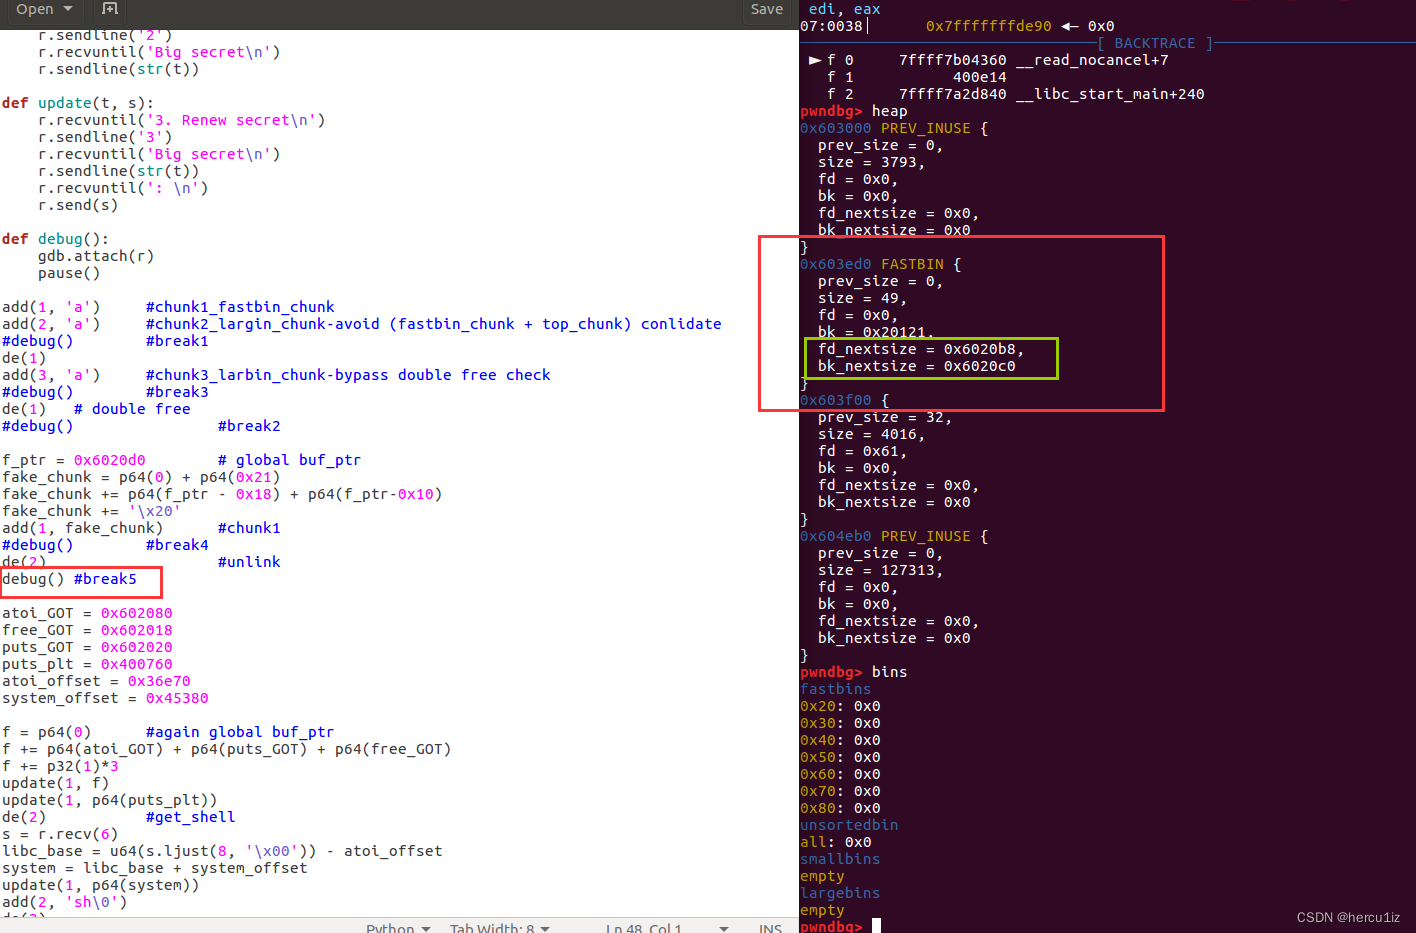Click the '0x20: 0x0' fastbin entry

(840, 706)
